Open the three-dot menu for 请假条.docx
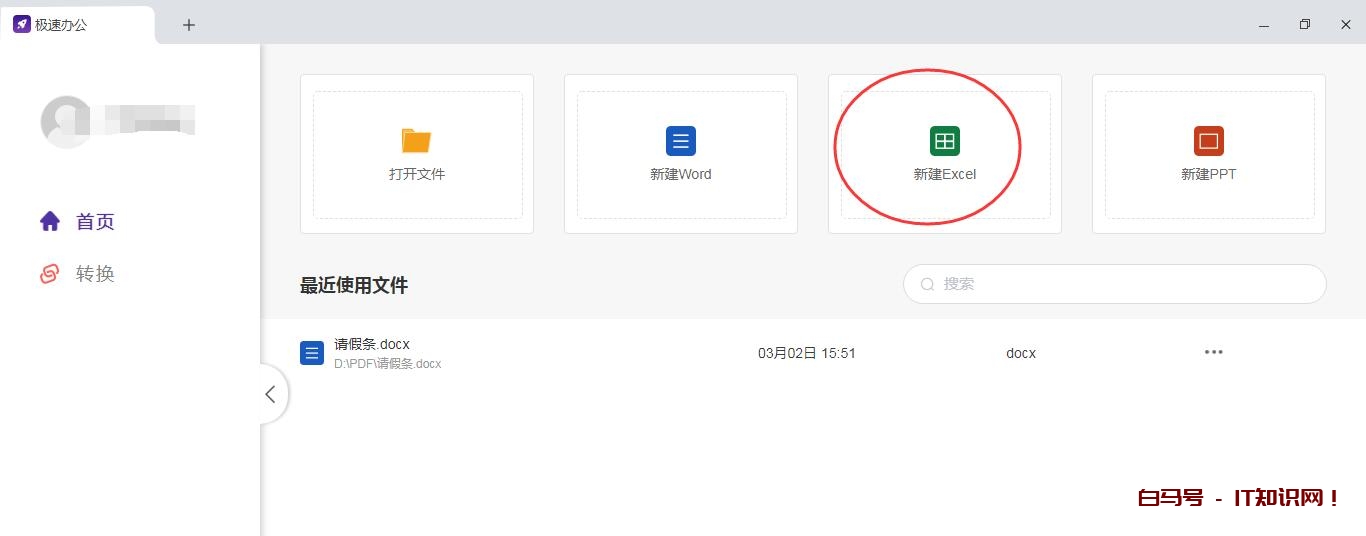 (x=1213, y=352)
